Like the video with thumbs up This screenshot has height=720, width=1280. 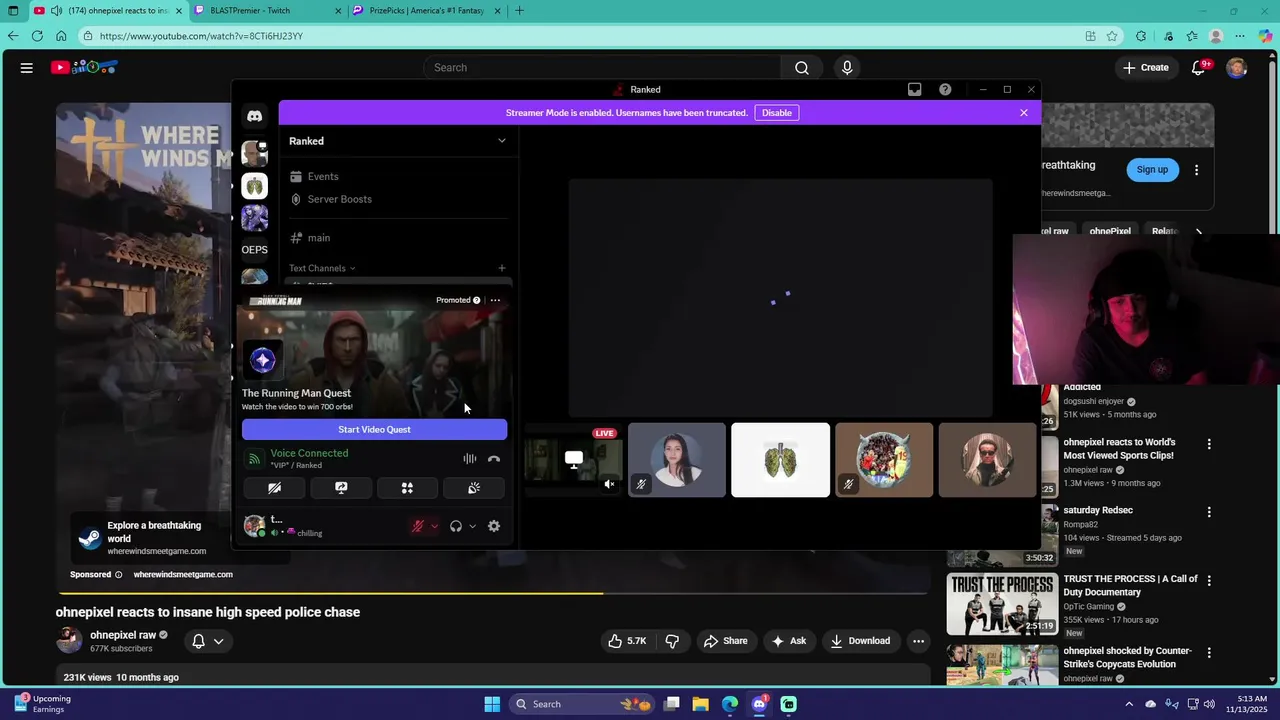[x=628, y=641]
